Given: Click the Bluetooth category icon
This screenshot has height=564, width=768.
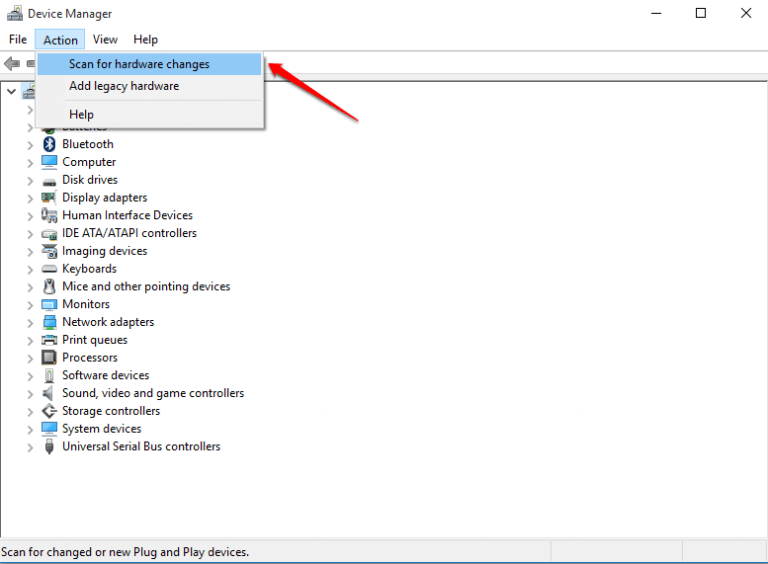Looking at the screenshot, I should pyautogui.click(x=49, y=144).
